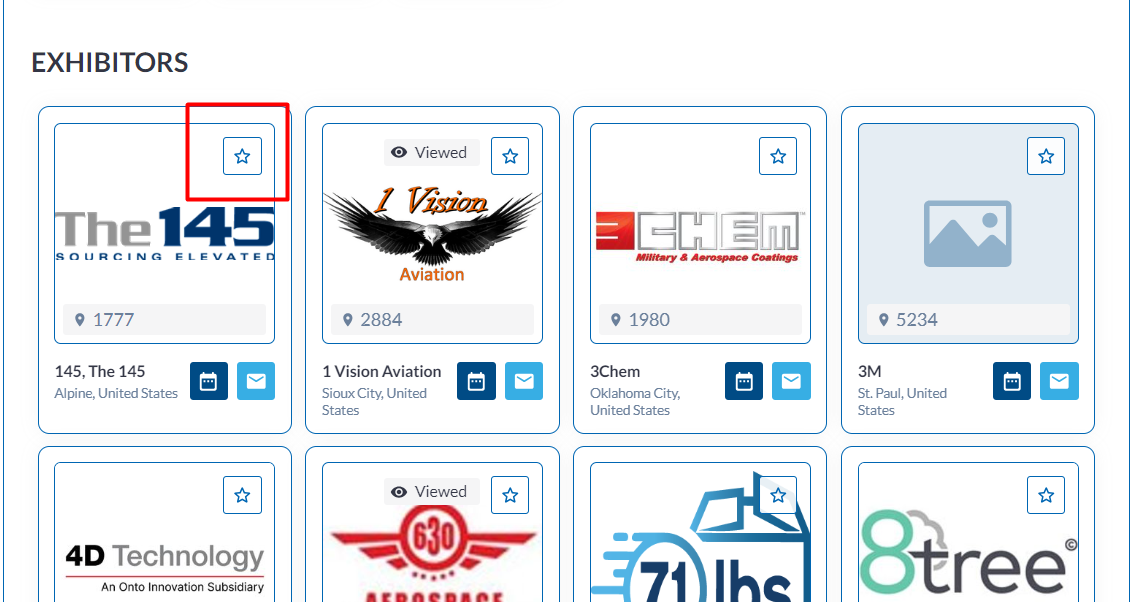1133x602 pixels.
Task: Open calendar button for 1 Vision Aviation
Action: pos(476,381)
